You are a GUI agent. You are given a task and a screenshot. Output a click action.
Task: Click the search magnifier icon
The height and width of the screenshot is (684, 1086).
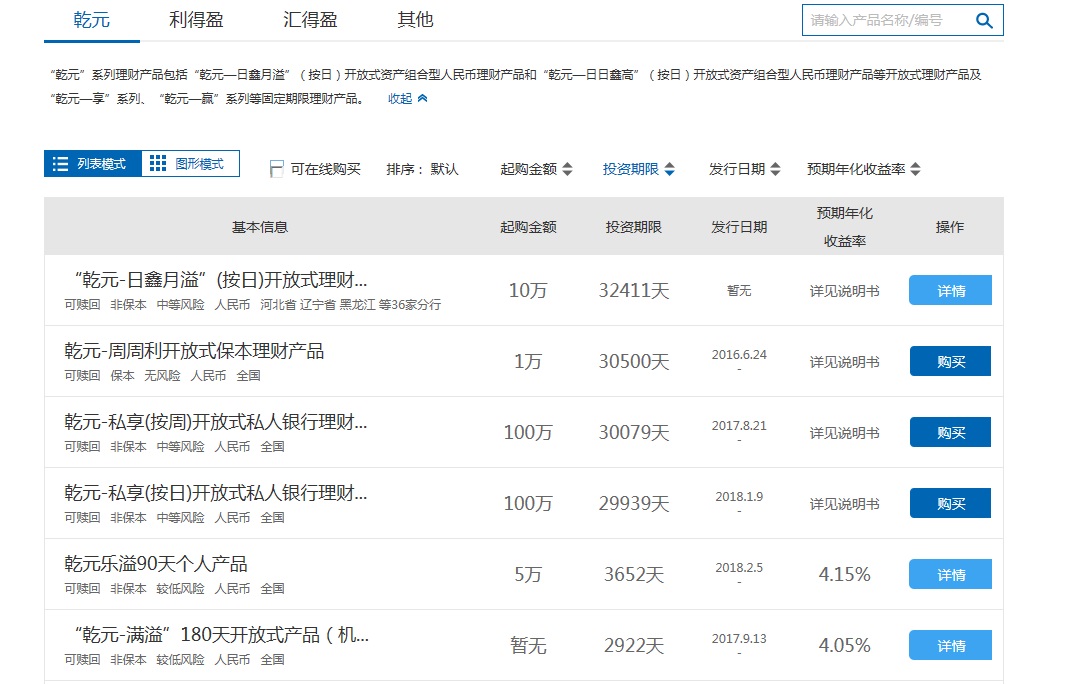[x=984, y=20]
